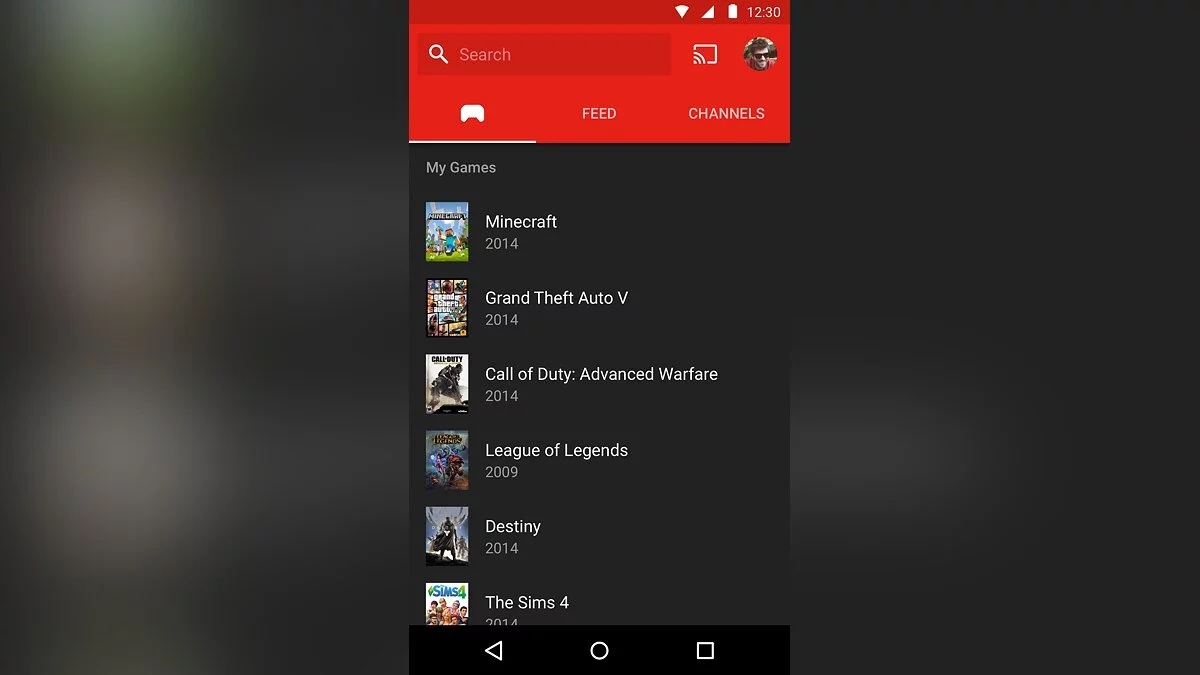
Task: Select the Games controller tab
Action: point(472,113)
